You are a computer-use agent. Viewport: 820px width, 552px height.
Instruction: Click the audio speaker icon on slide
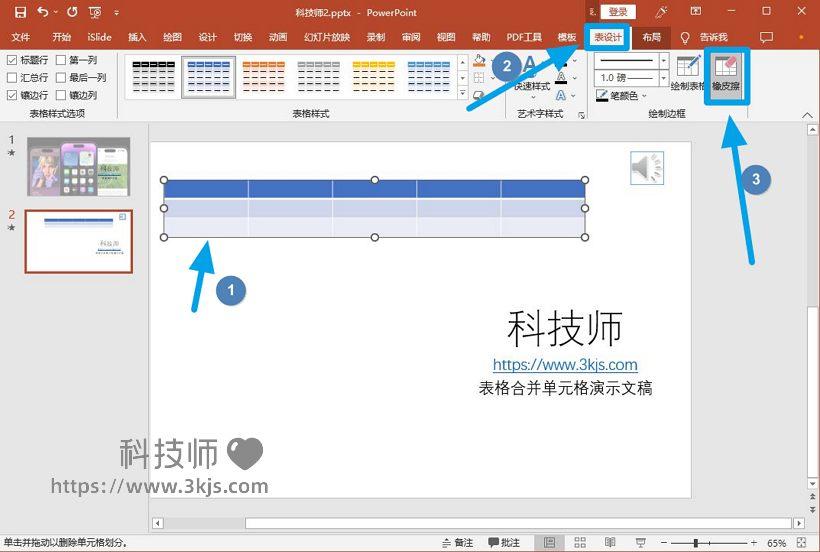[647, 168]
